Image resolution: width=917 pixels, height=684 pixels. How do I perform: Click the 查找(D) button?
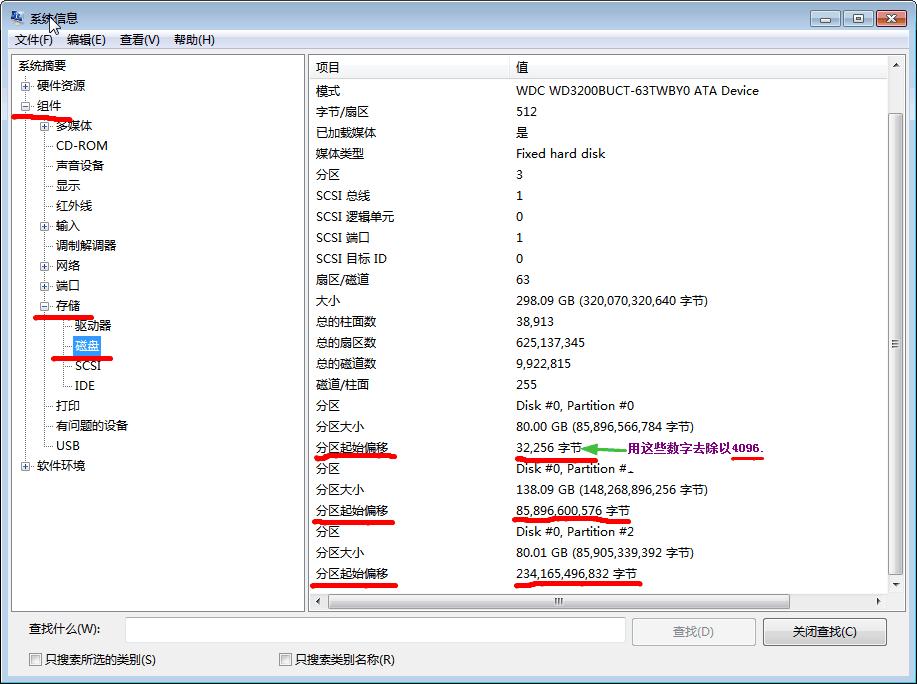[x=693, y=631]
